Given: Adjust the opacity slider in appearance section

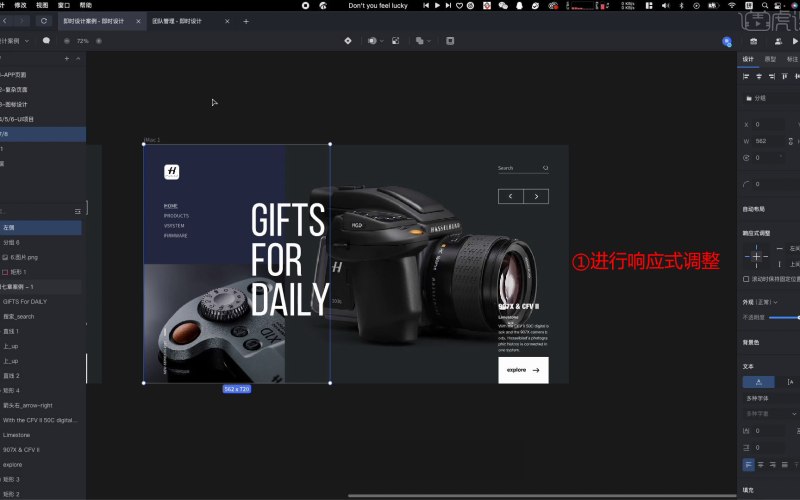Looking at the screenshot, I should (x=784, y=317).
